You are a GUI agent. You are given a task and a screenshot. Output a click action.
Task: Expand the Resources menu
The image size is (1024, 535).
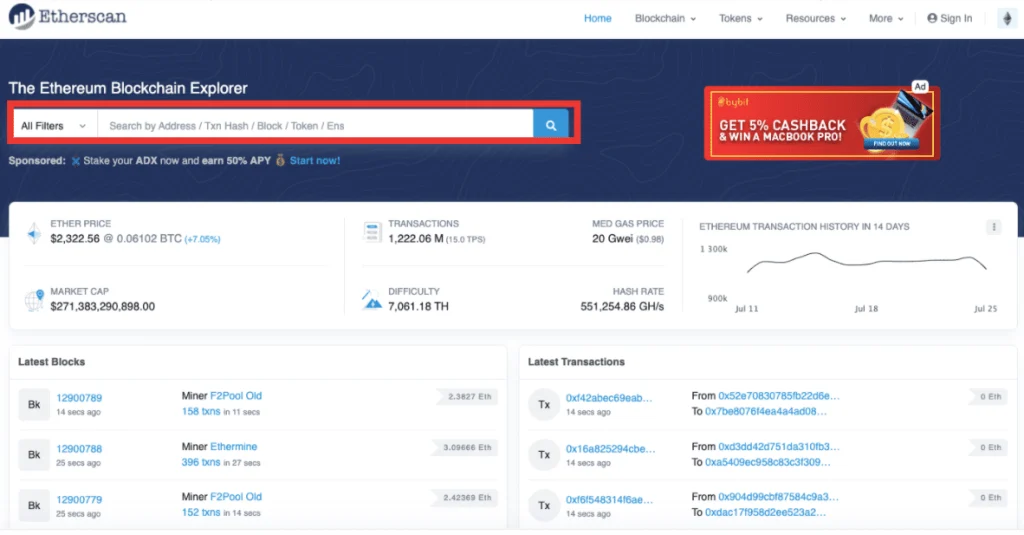tap(816, 18)
